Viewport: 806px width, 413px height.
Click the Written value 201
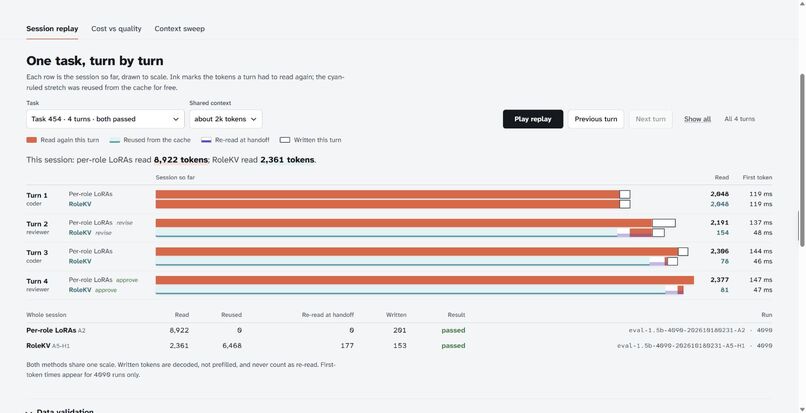pos(399,330)
